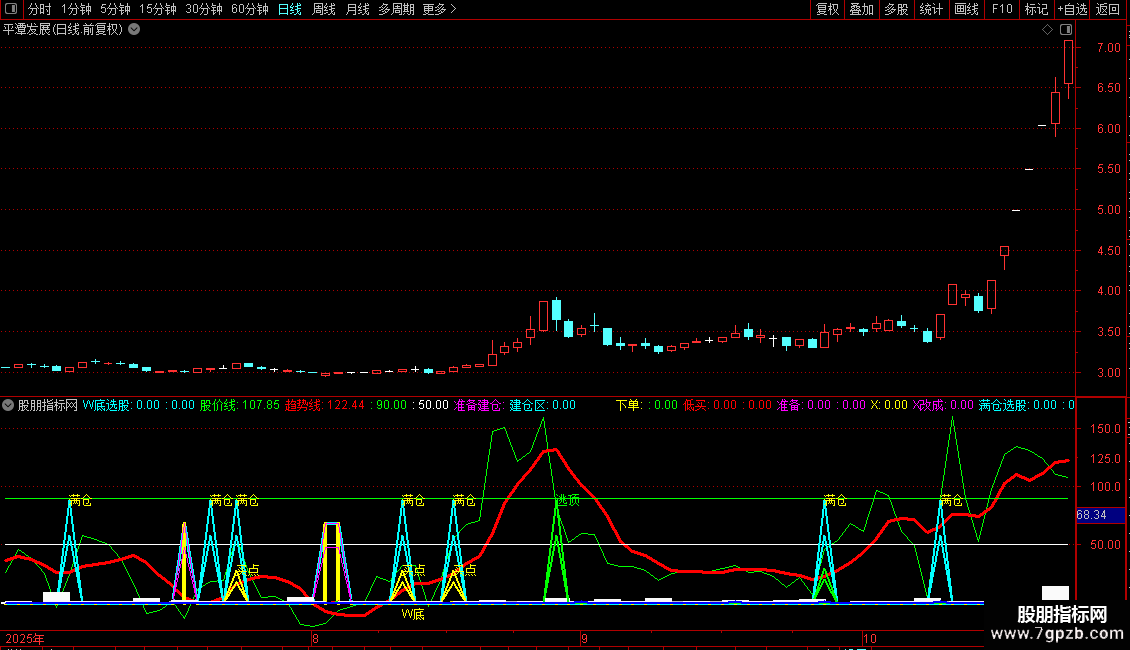Click the 返回 back button
This screenshot has width=1130, height=650.
click(1108, 9)
